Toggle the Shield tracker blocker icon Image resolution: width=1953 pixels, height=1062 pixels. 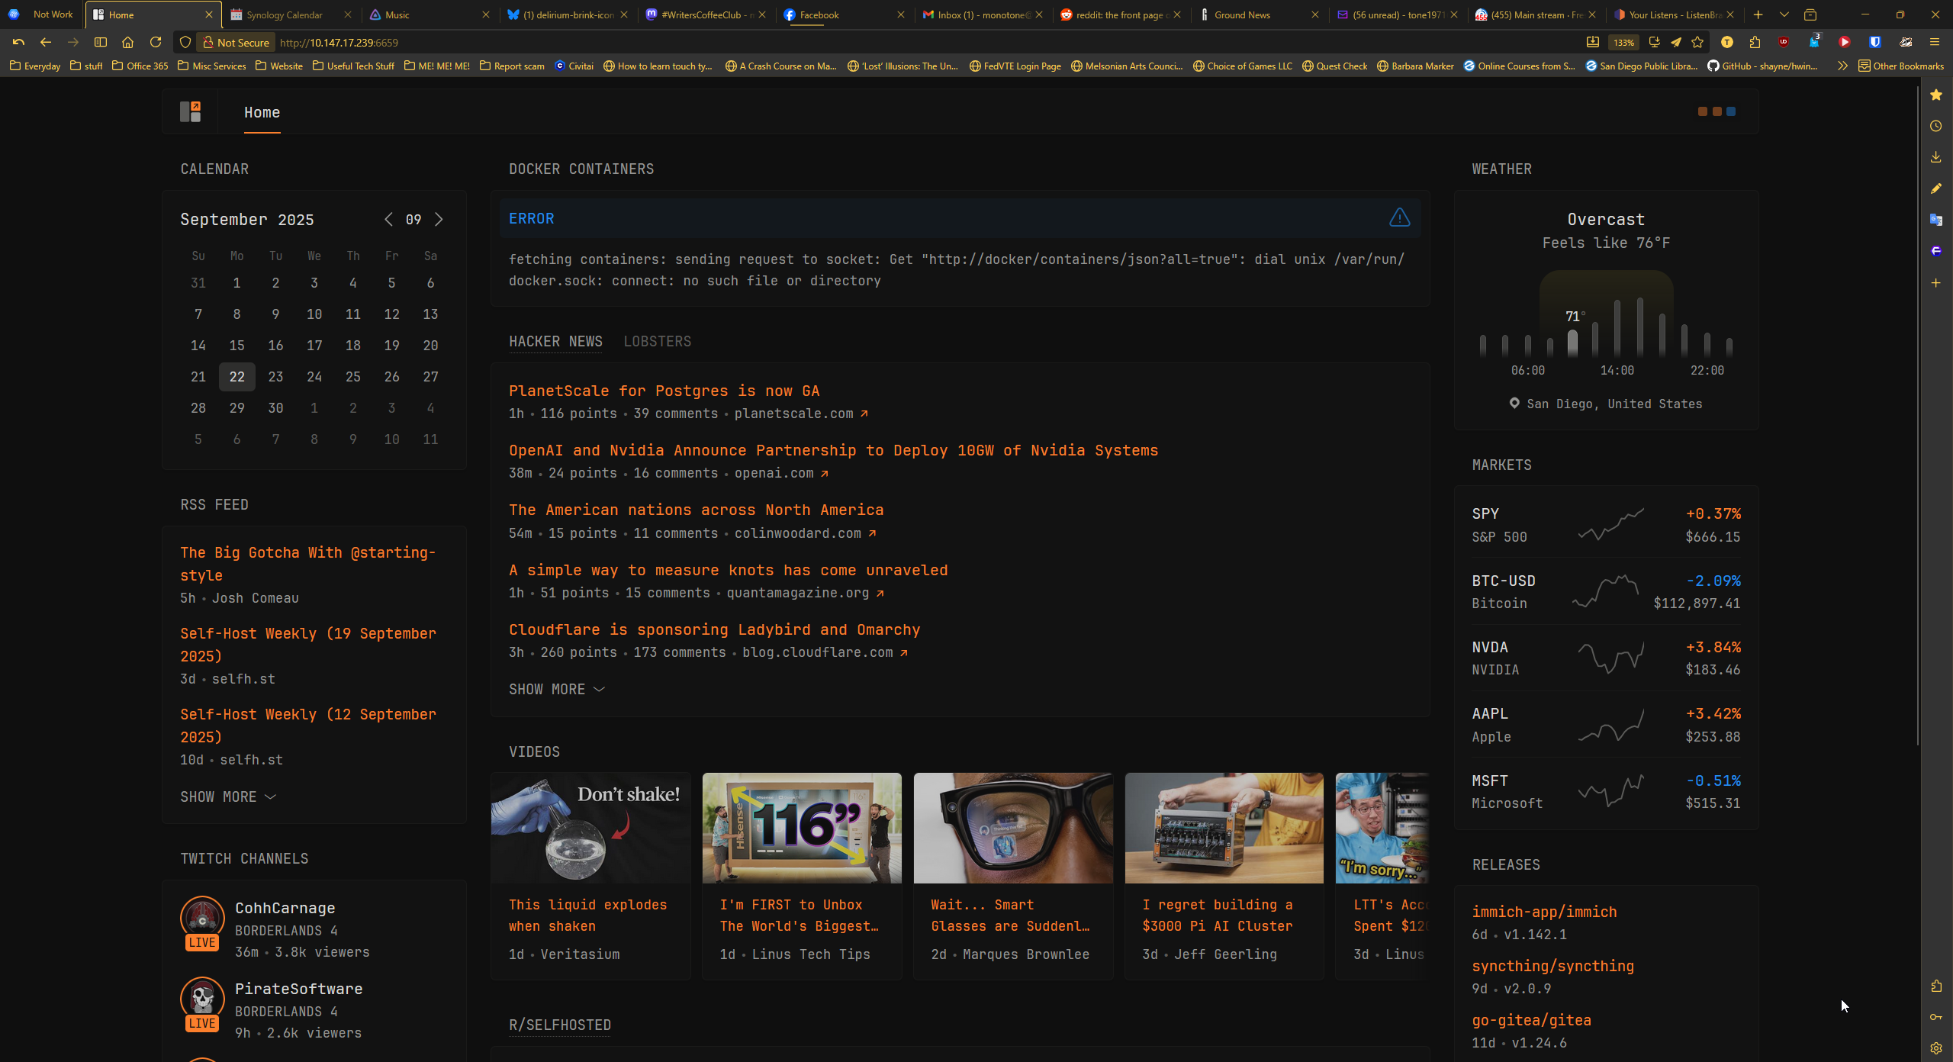pos(185,42)
